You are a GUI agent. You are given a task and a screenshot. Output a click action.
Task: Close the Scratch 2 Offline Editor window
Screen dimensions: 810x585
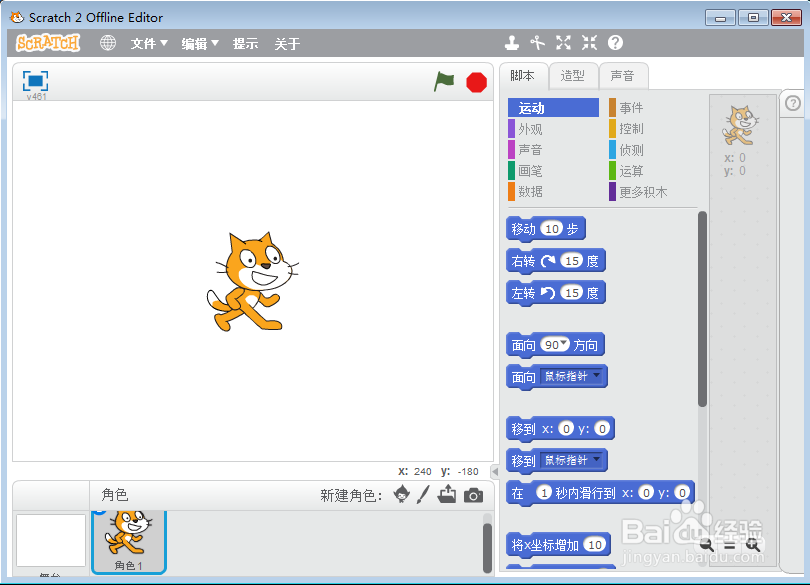[x=786, y=18]
